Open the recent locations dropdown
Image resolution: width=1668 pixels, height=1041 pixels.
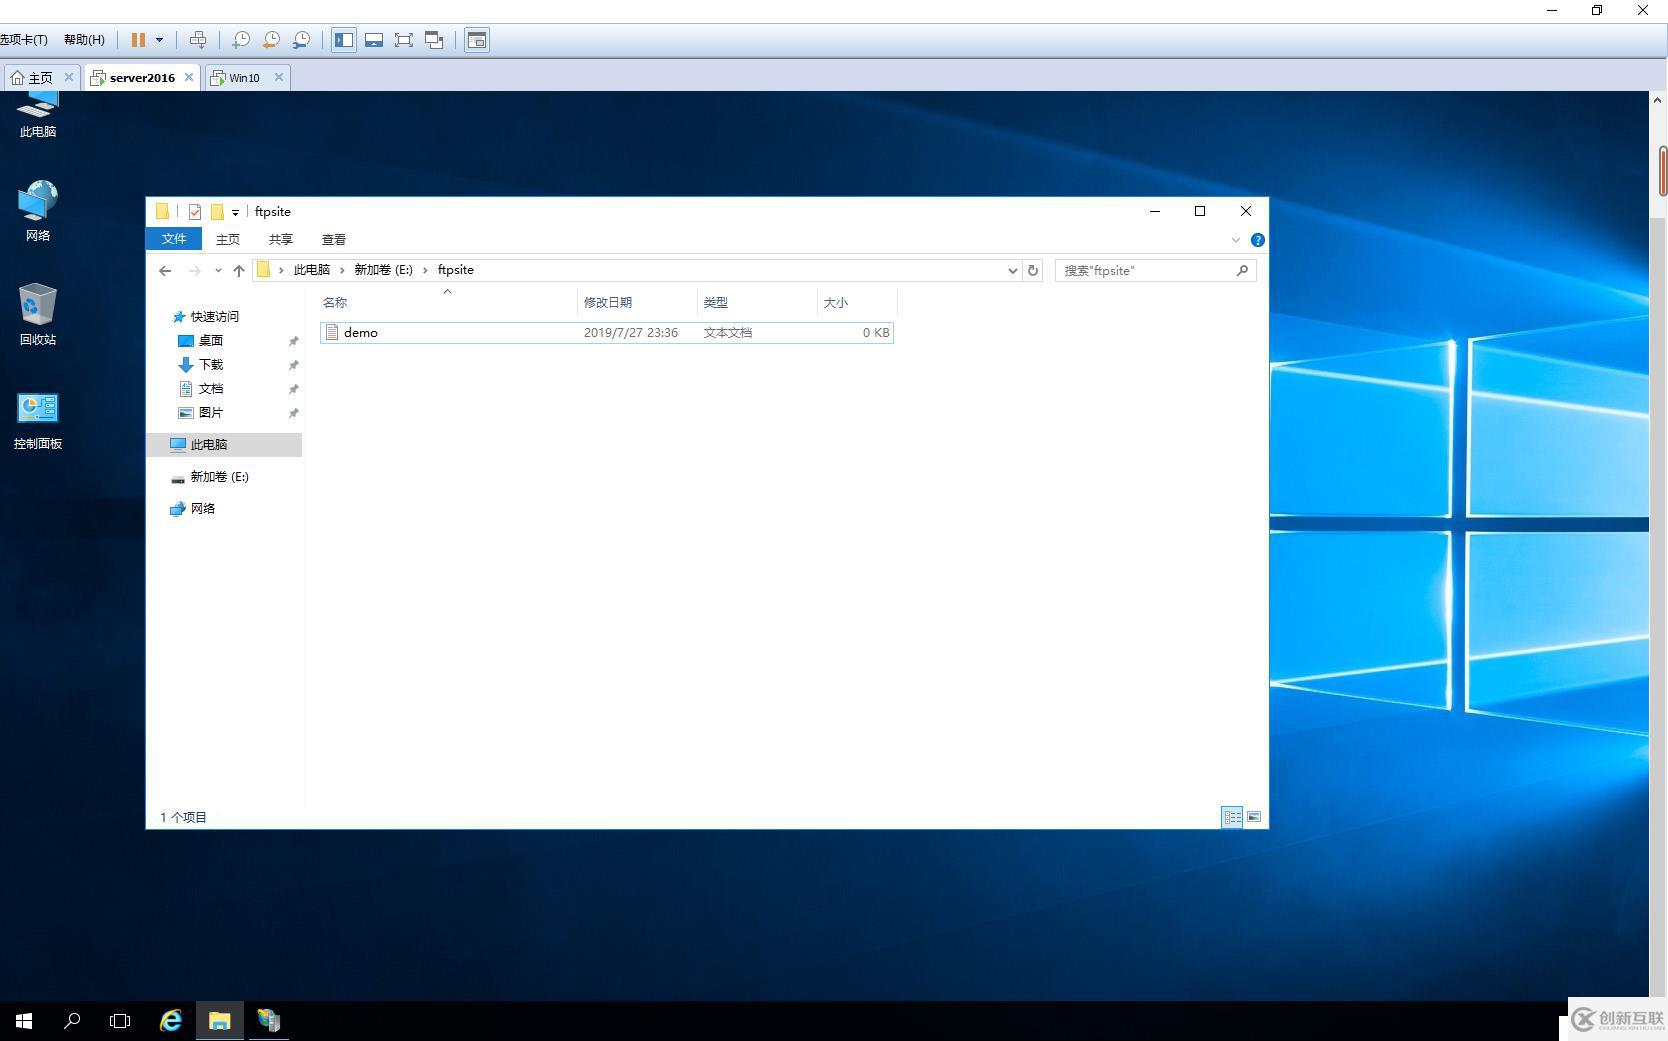[218, 270]
